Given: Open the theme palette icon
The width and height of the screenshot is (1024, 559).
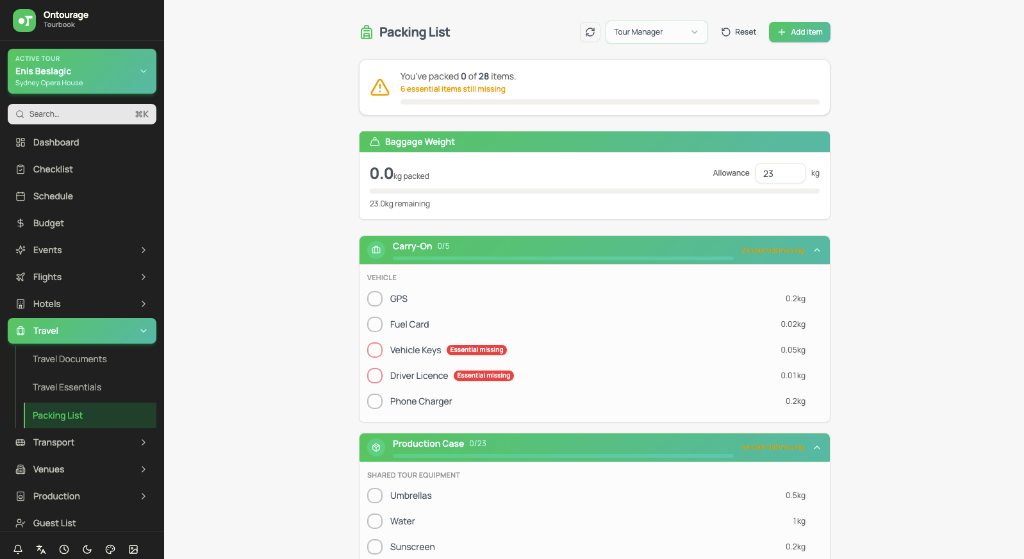Looking at the screenshot, I should (x=110, y=549).
